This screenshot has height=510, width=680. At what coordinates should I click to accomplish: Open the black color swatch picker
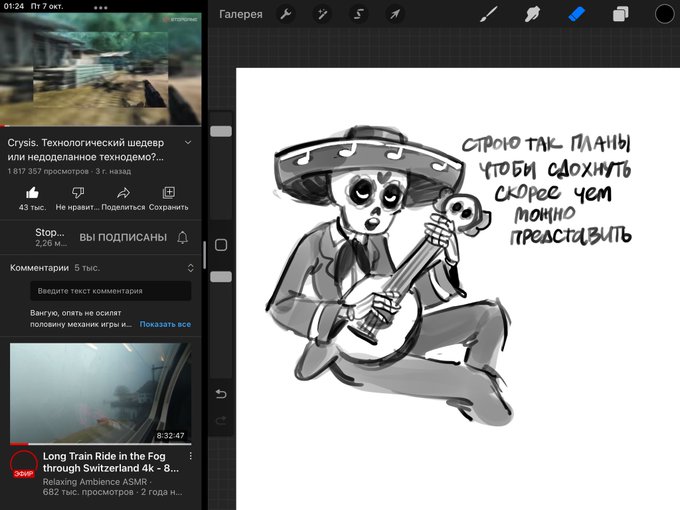664,14
